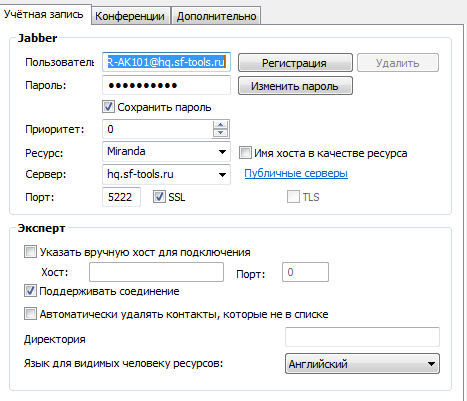Open the Конференции tab
The width and height of the screenshot is (467, 401).
[x=131, y=16]
